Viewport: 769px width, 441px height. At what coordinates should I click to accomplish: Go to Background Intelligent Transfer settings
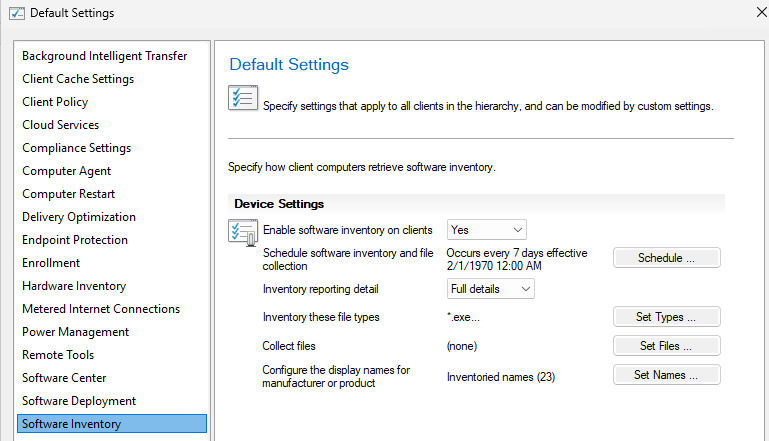click(x=104, y=56)
